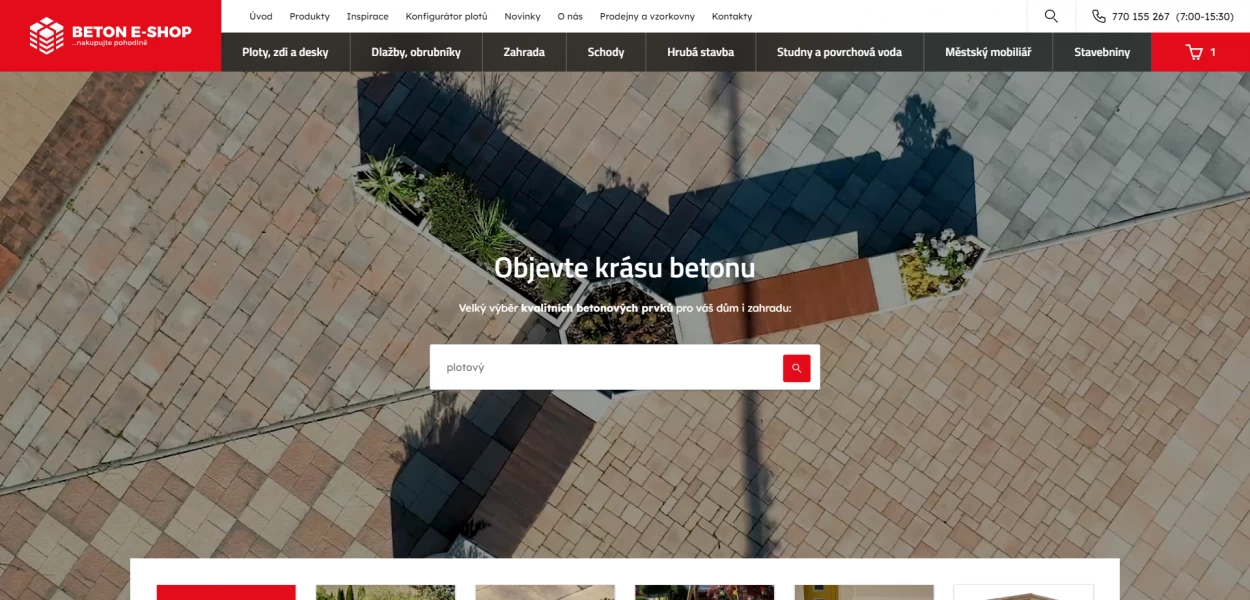The width and height of the screenshot is (1250, 600).
Task: Click the Beton E-Shop logo
Action: [110, 35]
